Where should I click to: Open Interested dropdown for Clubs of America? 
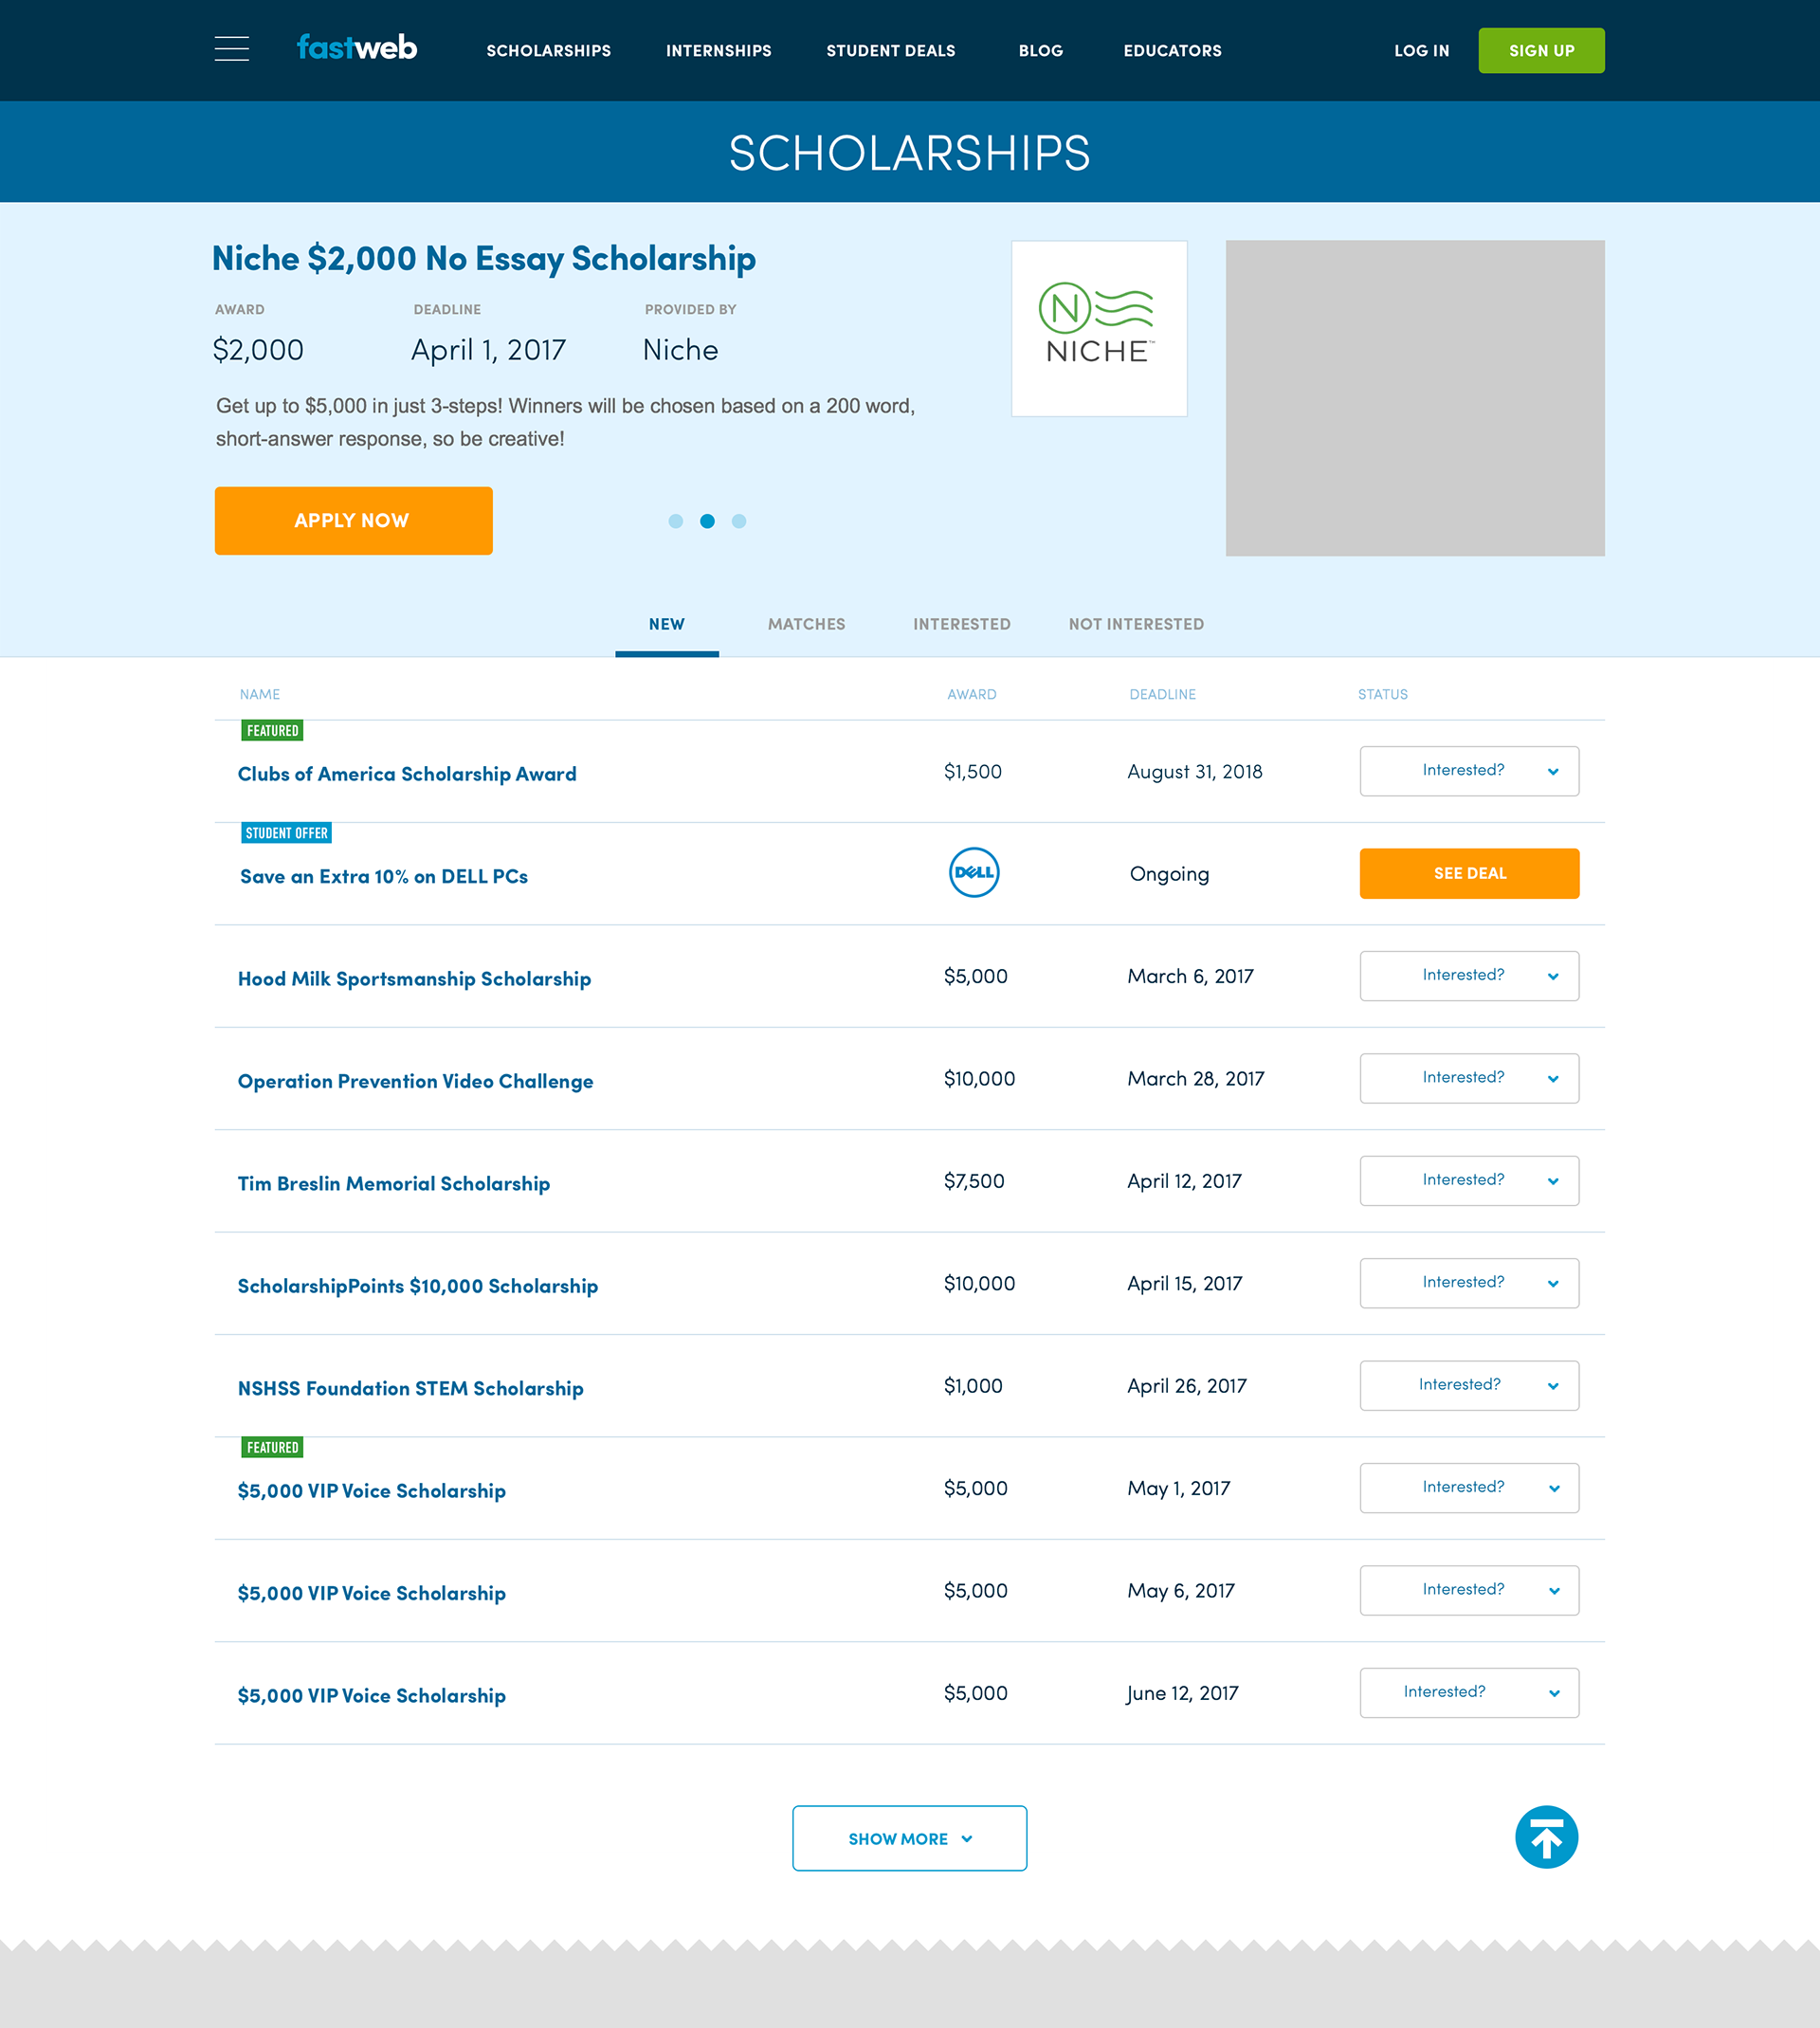(x=1468, y=771)
